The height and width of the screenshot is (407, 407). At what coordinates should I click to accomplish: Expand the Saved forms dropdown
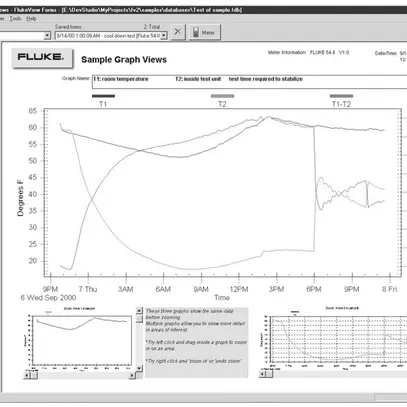click(x=164, y=36)
